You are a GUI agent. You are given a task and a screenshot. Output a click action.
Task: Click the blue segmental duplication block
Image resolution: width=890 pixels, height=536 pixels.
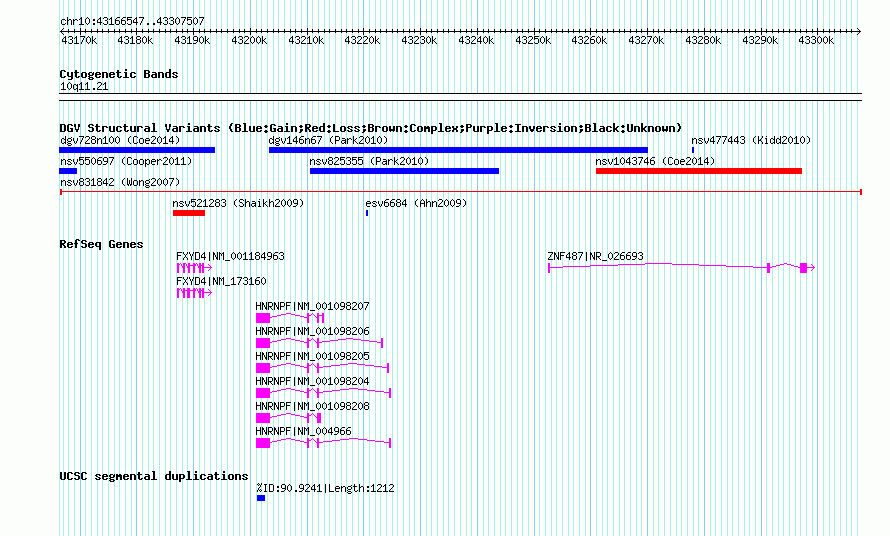click(261, 498)
